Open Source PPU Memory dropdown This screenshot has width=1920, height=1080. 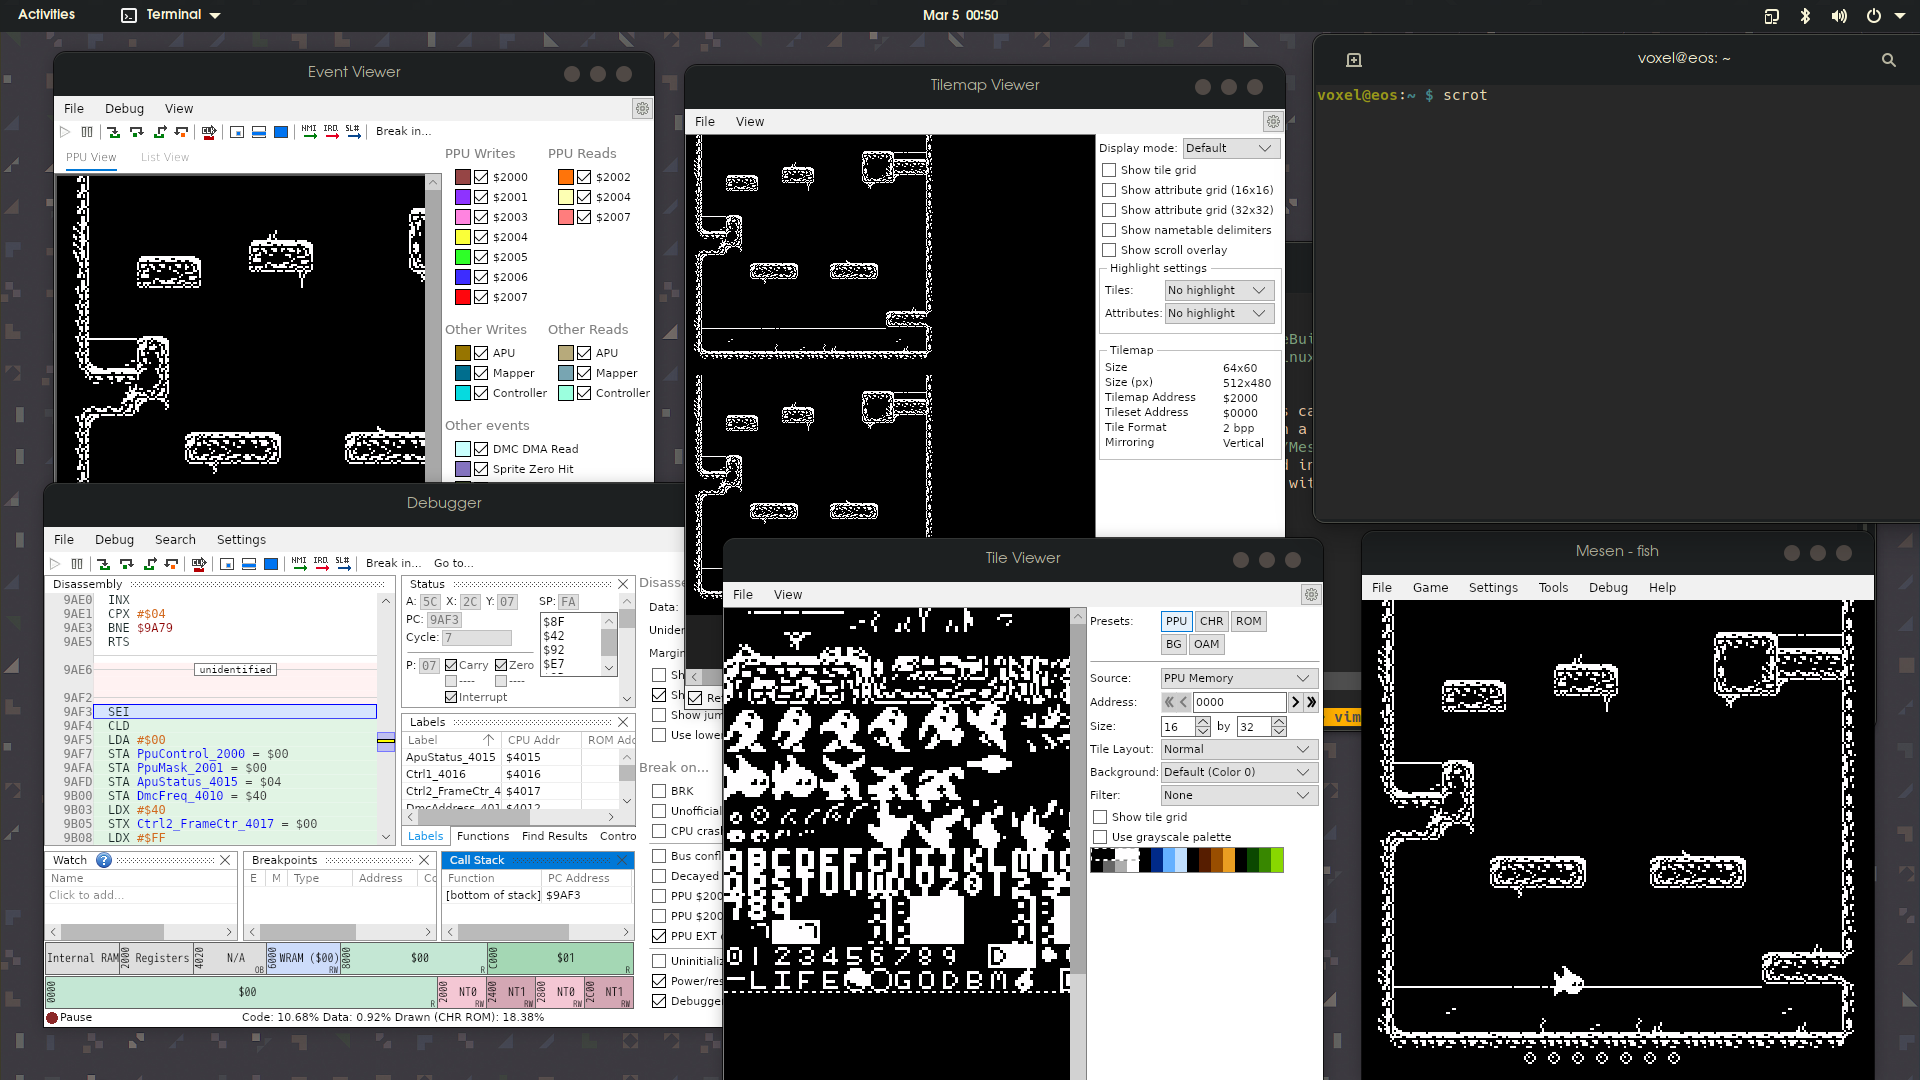tap(1239, 678)
